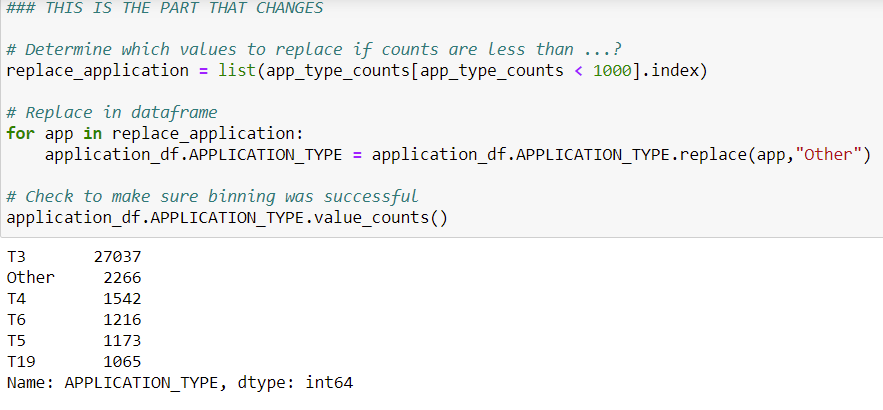Screen dimensions: 883x410
Task: Click the variable replace_application in its assignment line
Action: (x=97, y=71)
